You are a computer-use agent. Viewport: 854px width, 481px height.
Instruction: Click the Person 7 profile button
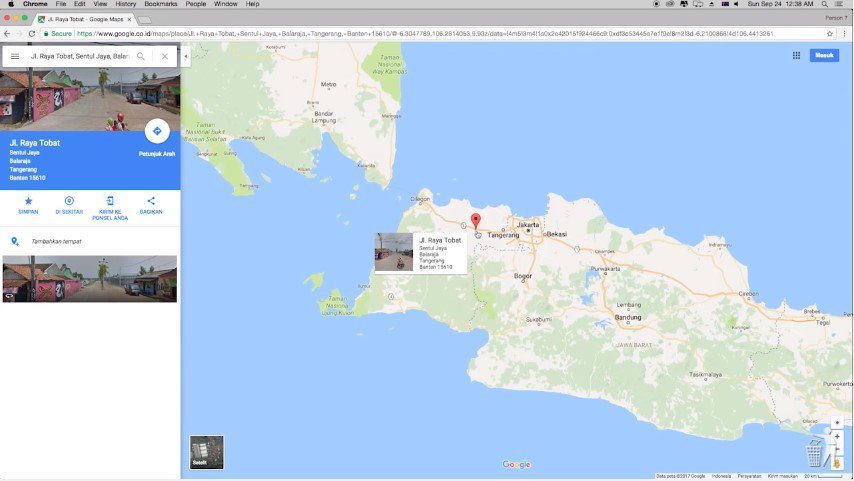tap(836, 18)
